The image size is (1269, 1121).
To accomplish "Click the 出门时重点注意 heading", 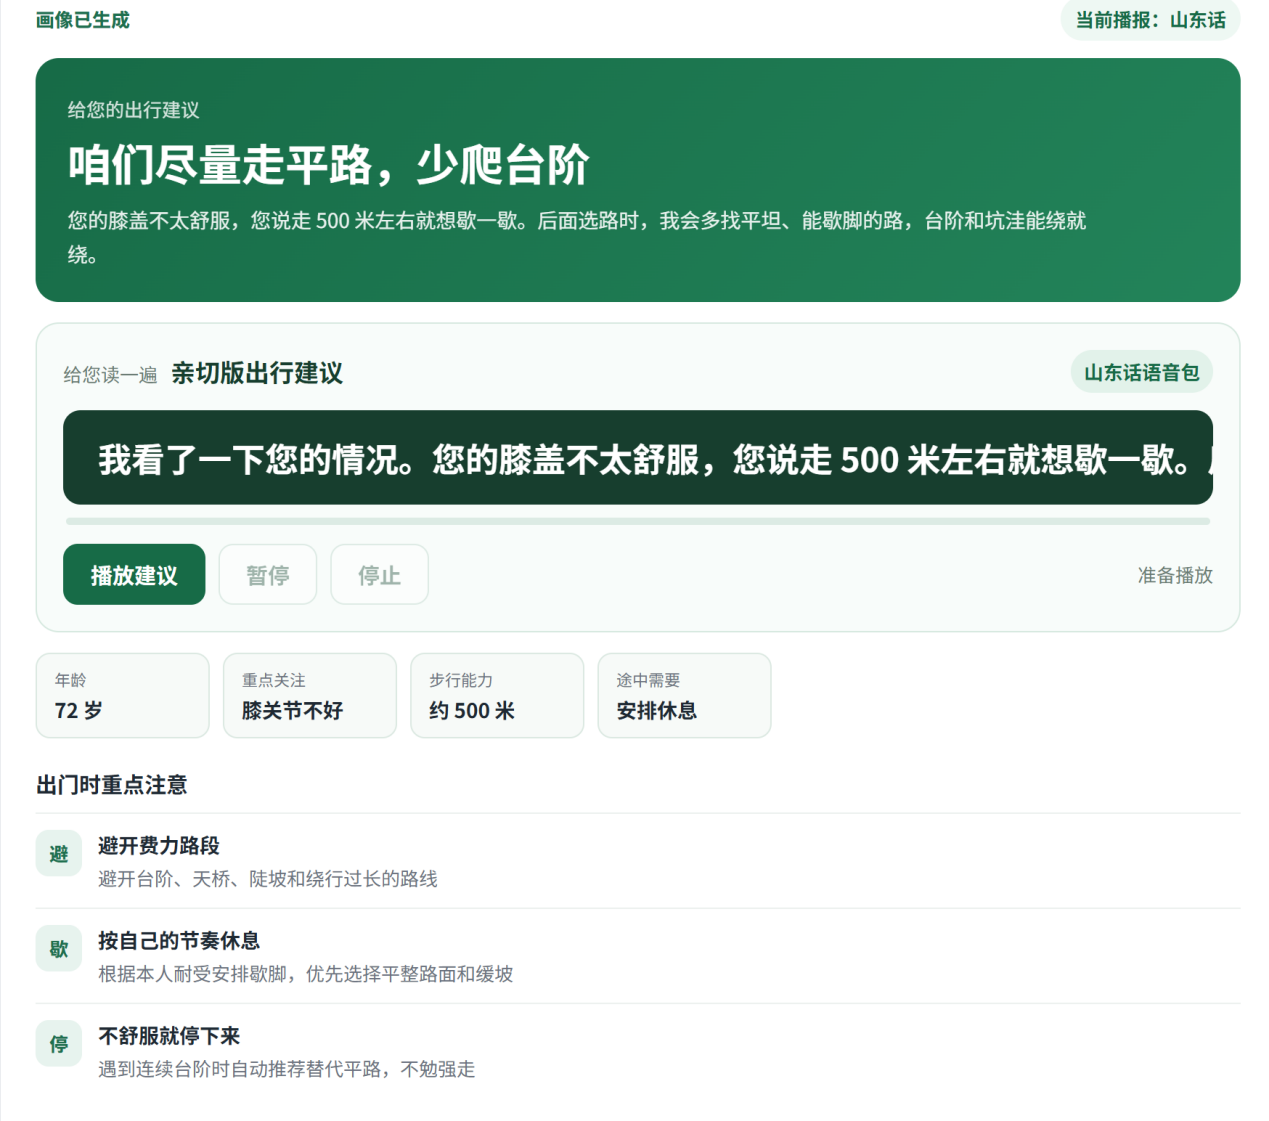I will (x=112, y=785).
